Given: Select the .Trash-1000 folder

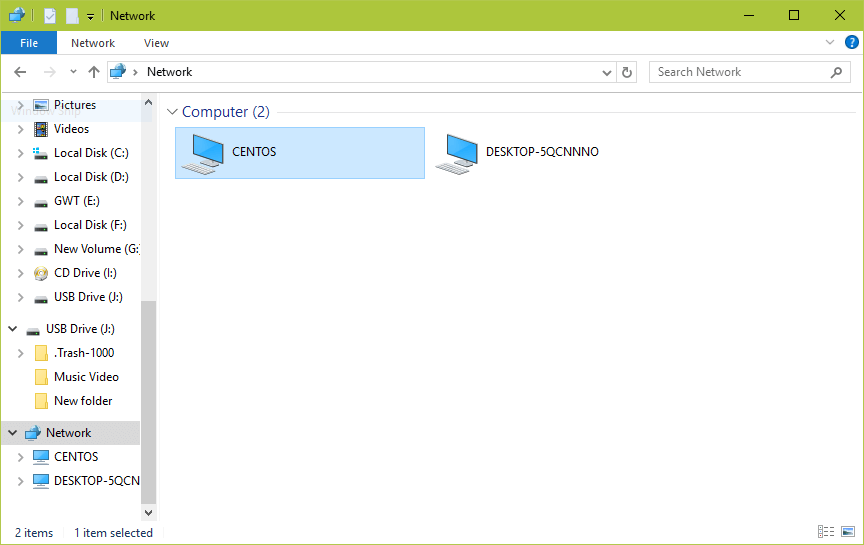Looking at the screenshot, I should [x=84, y=353].
